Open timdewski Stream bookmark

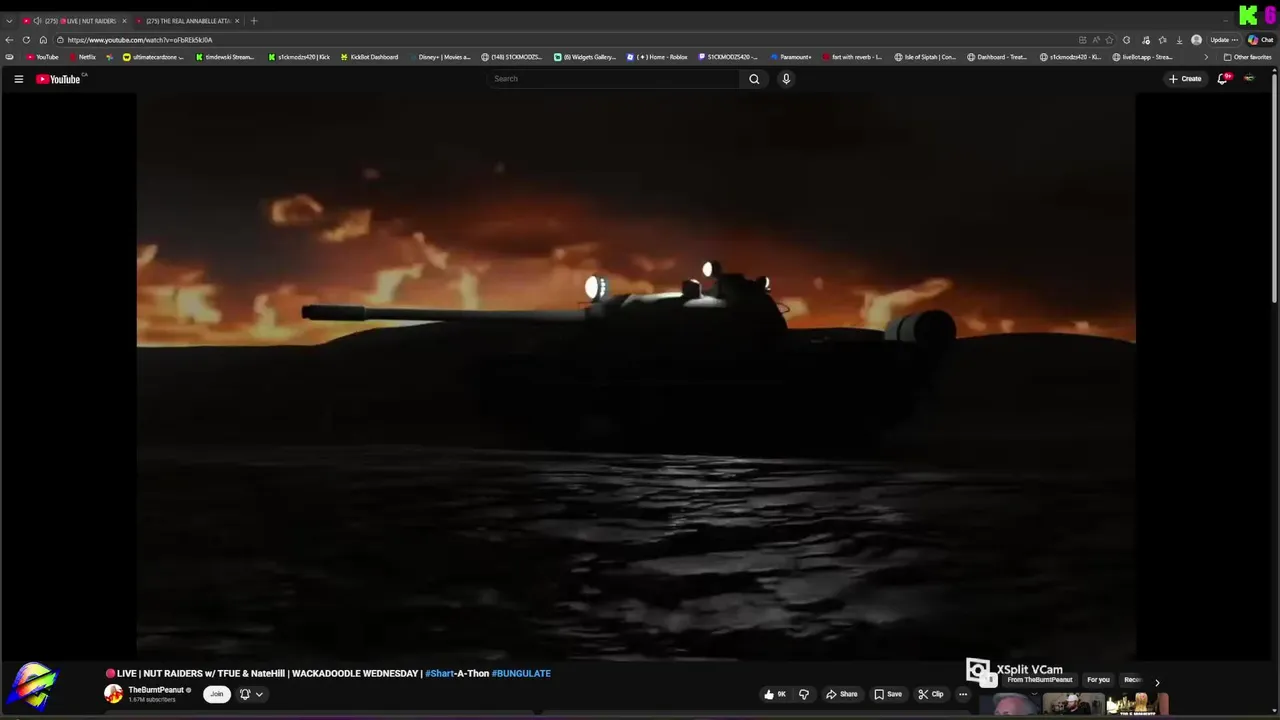(225, 57)
